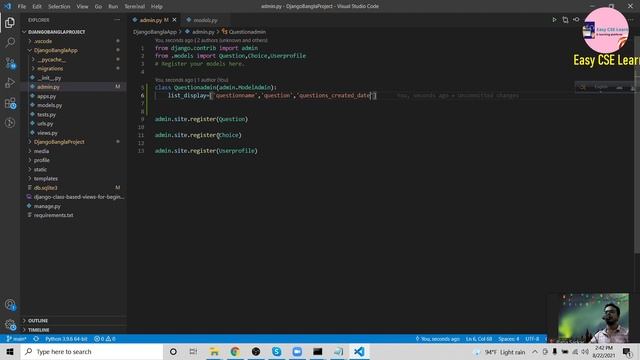Switch to the models.py tab
The image size is (640, 360).
tap(205, 20)
